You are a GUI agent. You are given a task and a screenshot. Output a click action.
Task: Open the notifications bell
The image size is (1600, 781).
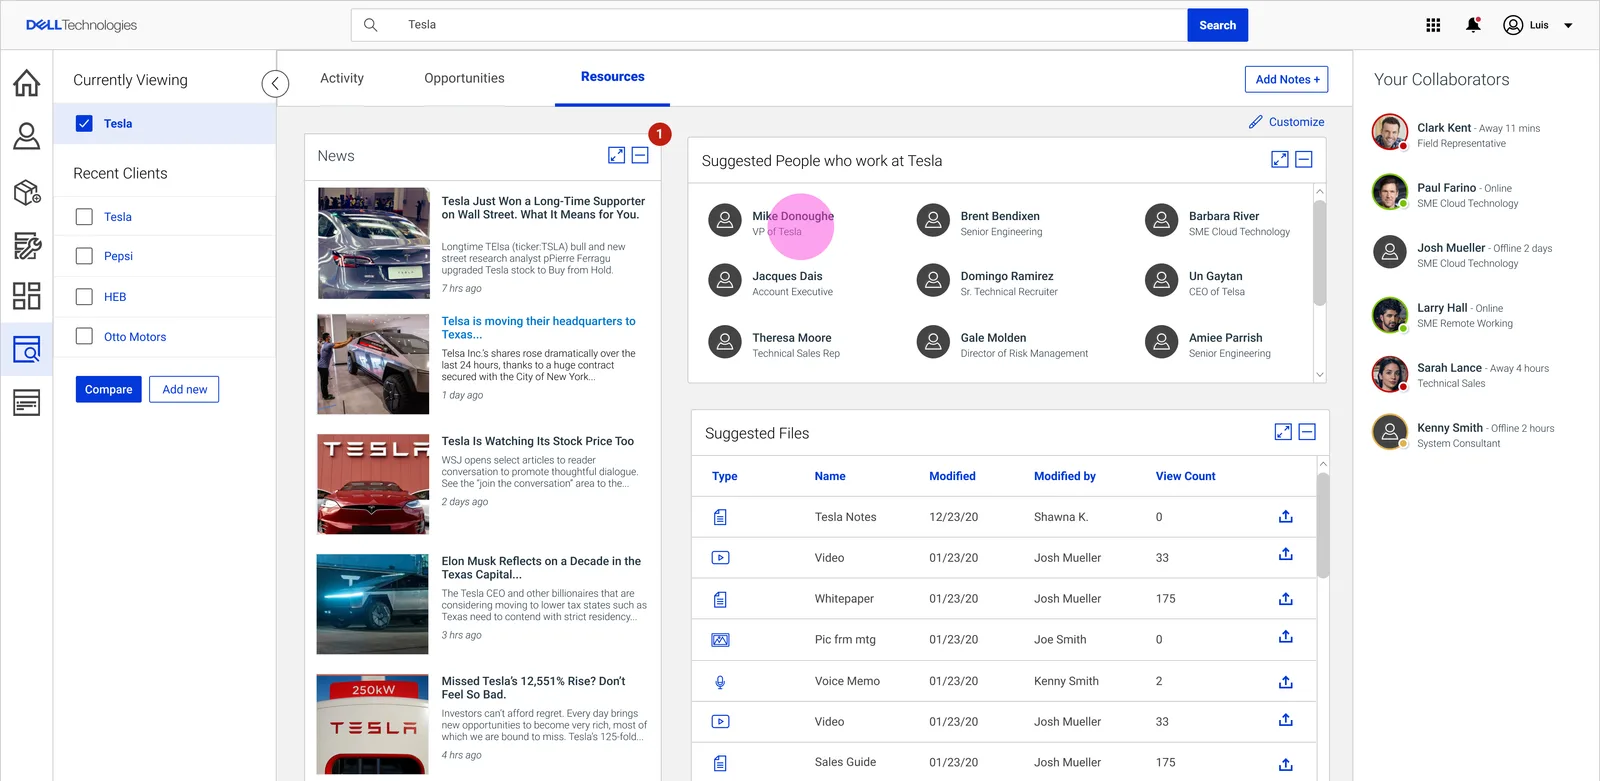(1473, 25)
